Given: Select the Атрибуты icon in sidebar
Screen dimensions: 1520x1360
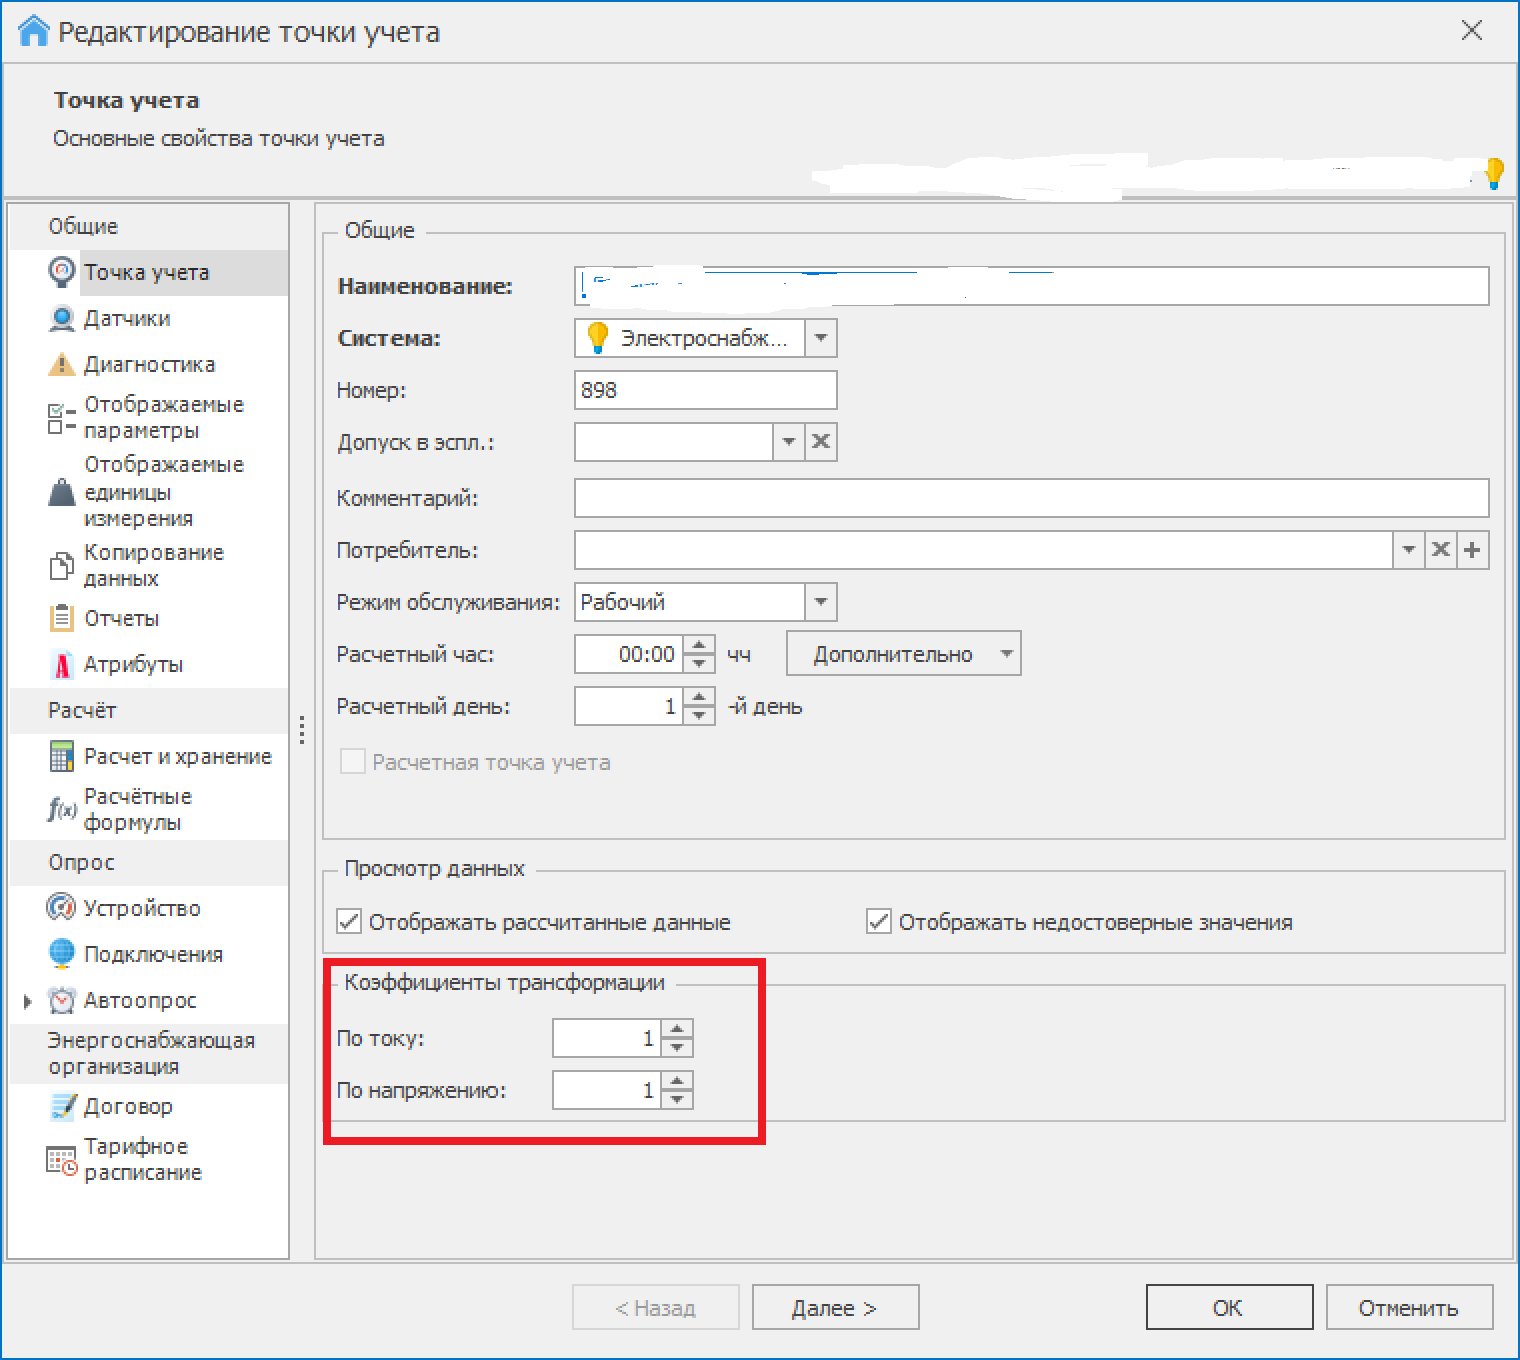Looking at the screenshot, I should point(62,665).
